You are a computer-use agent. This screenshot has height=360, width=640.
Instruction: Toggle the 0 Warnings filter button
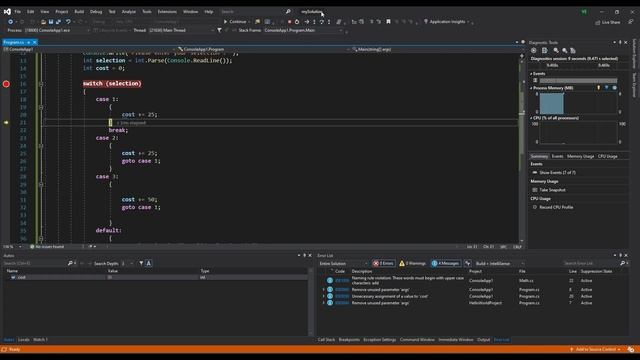[x=413, y=263]
